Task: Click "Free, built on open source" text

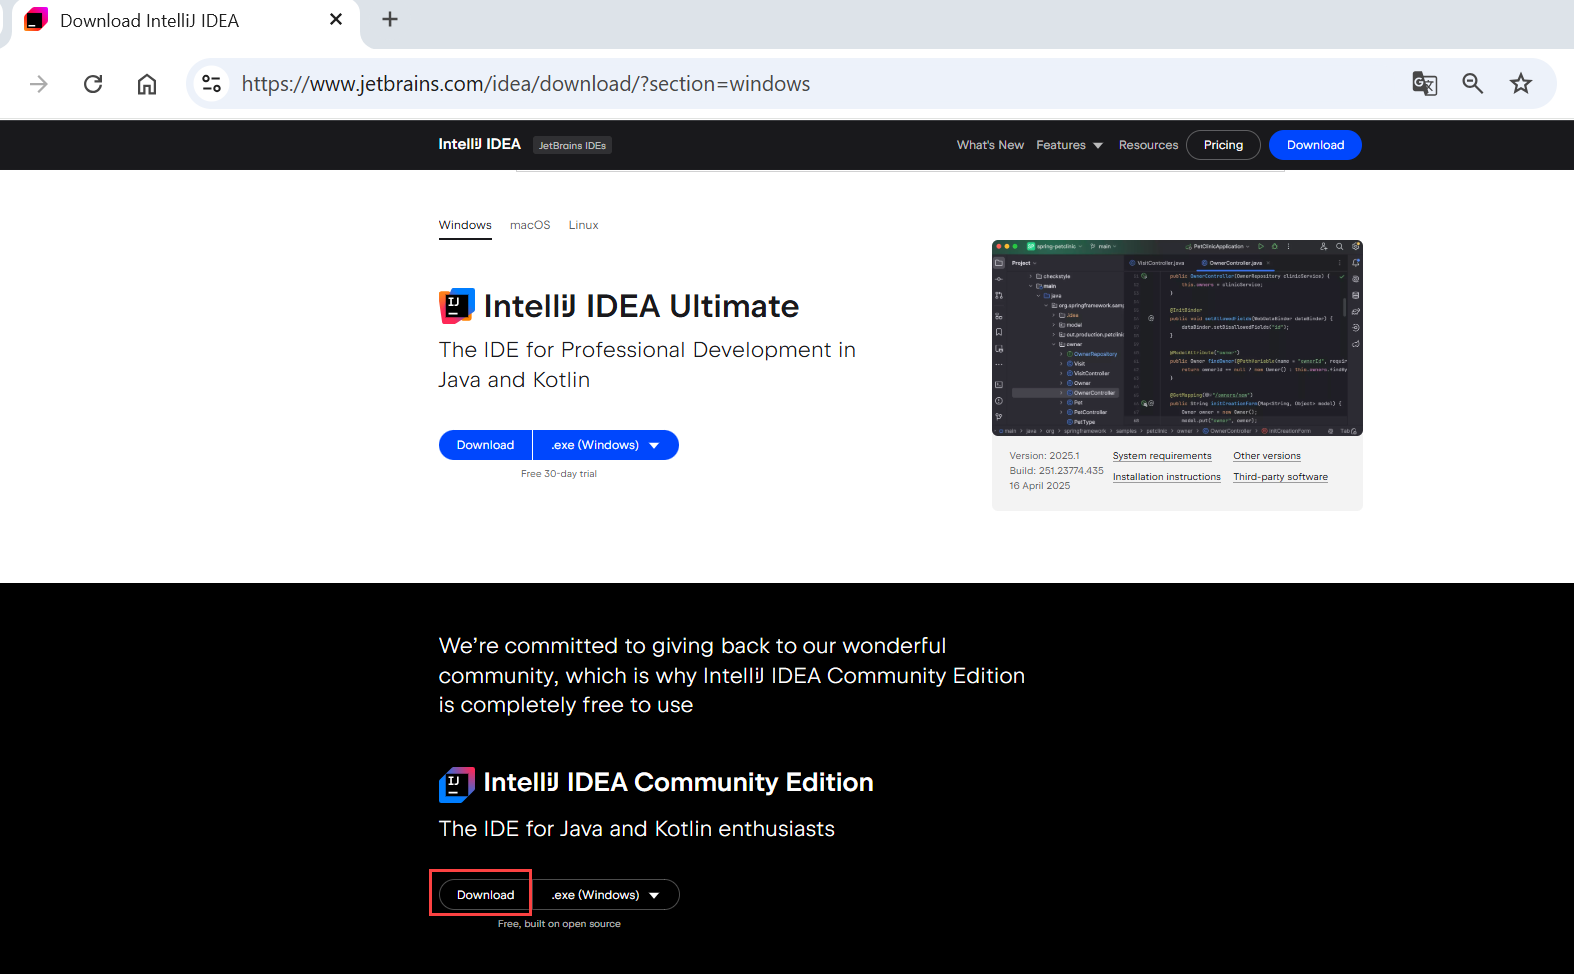Action: [x=559, y=924]
